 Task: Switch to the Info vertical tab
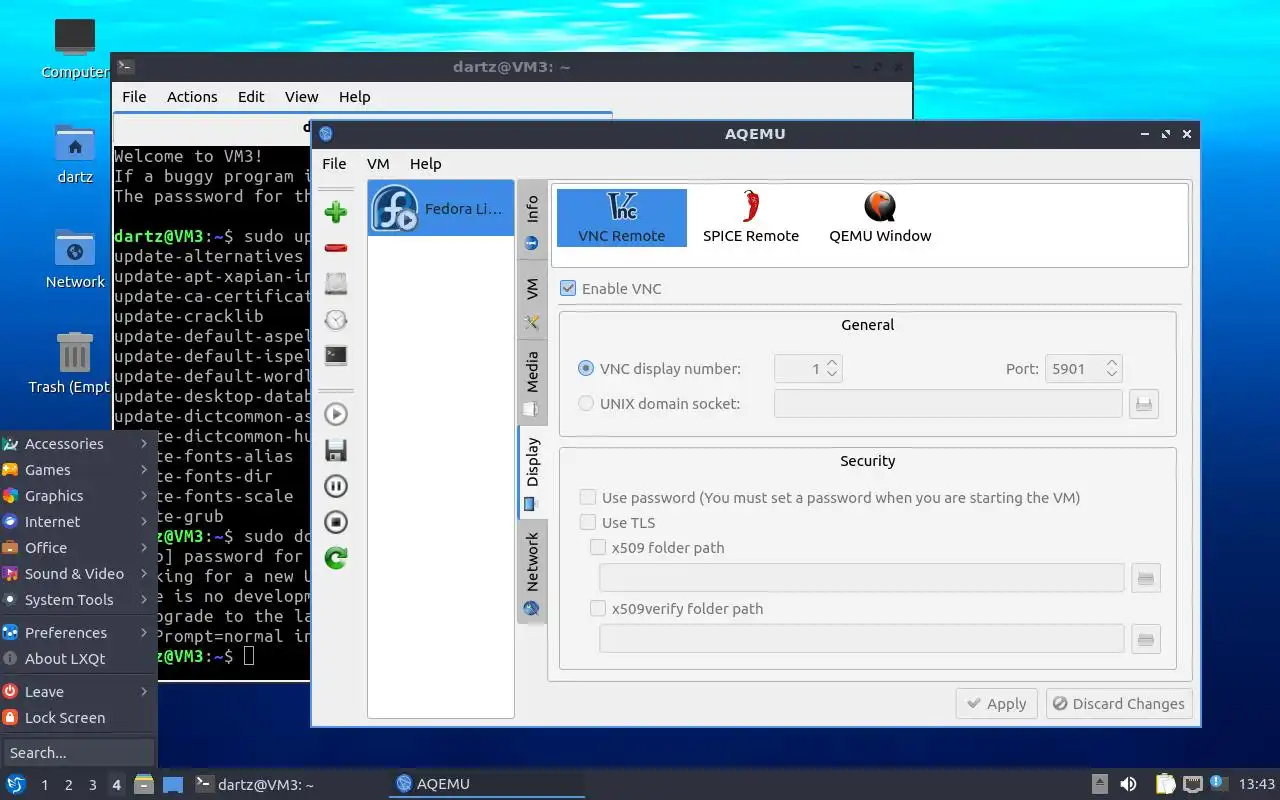coord(532,222)
